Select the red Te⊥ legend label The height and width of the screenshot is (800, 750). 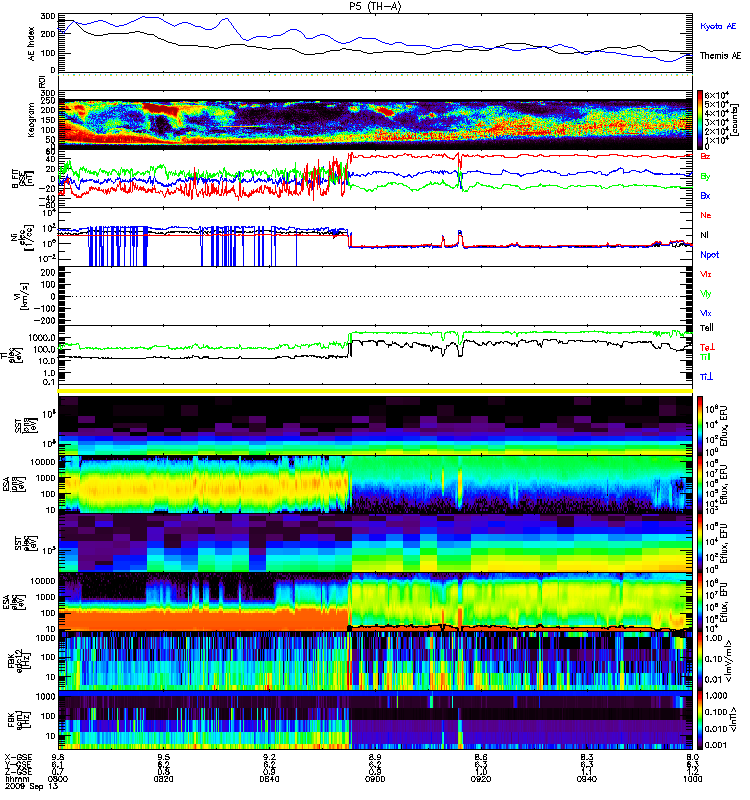[706, 347]
